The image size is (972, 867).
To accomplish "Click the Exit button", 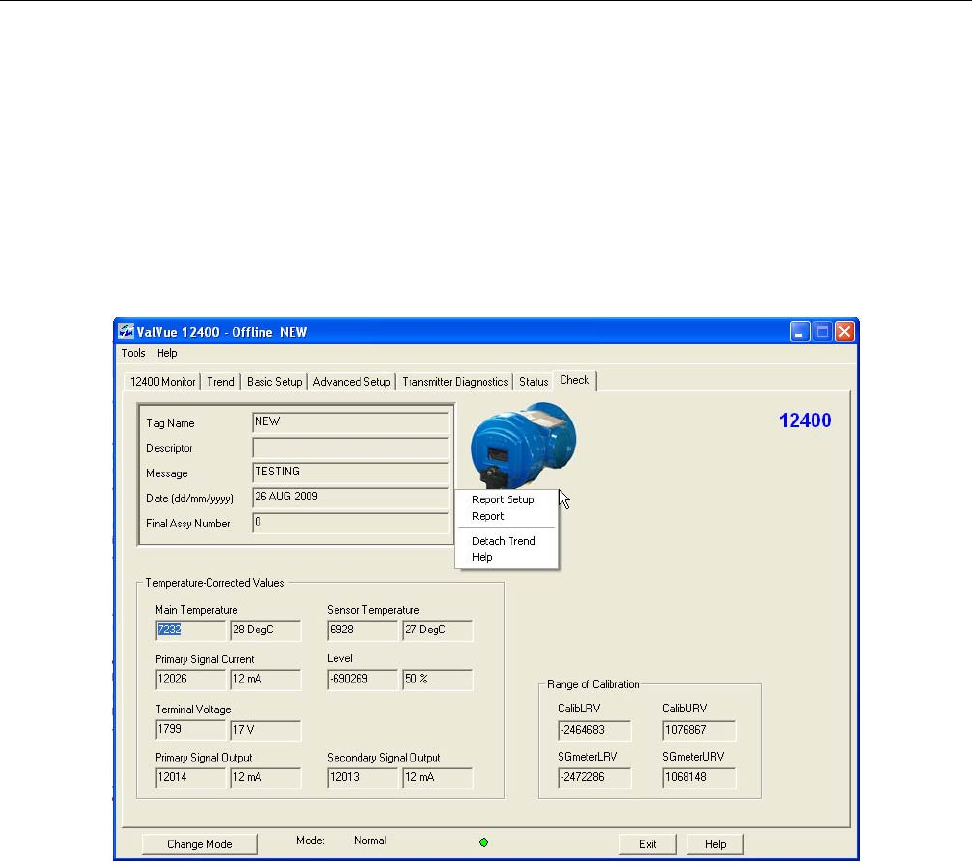I will click(648, 844).
